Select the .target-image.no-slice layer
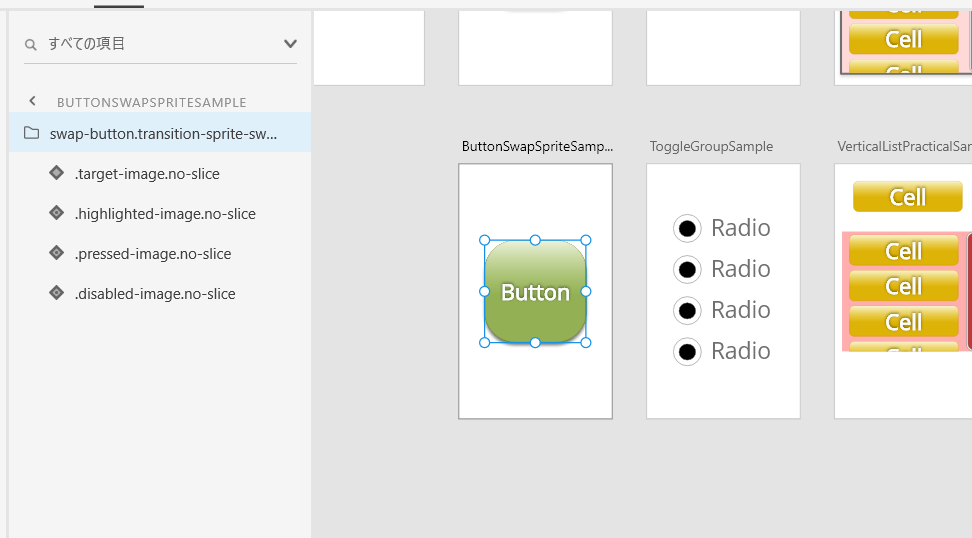The width and height of the screenshot is (972, 538). pyautogui.click(x=160, y=174)
